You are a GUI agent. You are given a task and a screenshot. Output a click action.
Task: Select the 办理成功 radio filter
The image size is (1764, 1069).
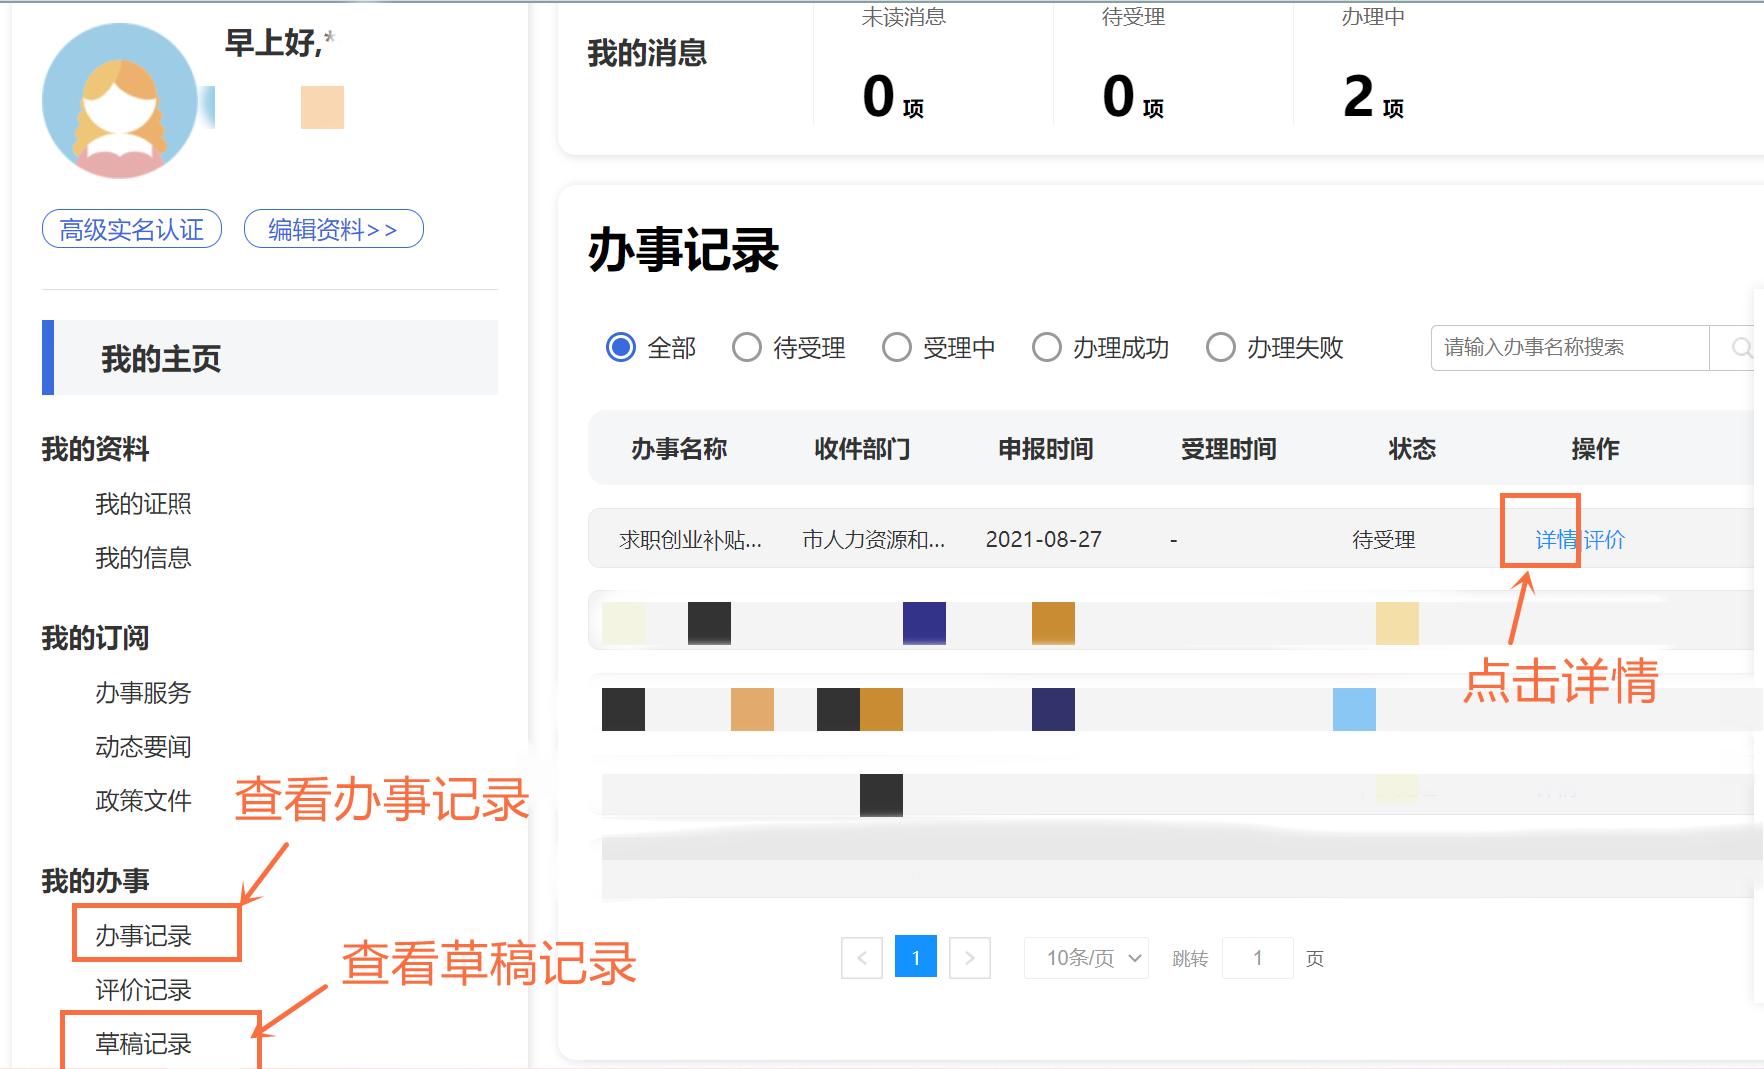1047,347
